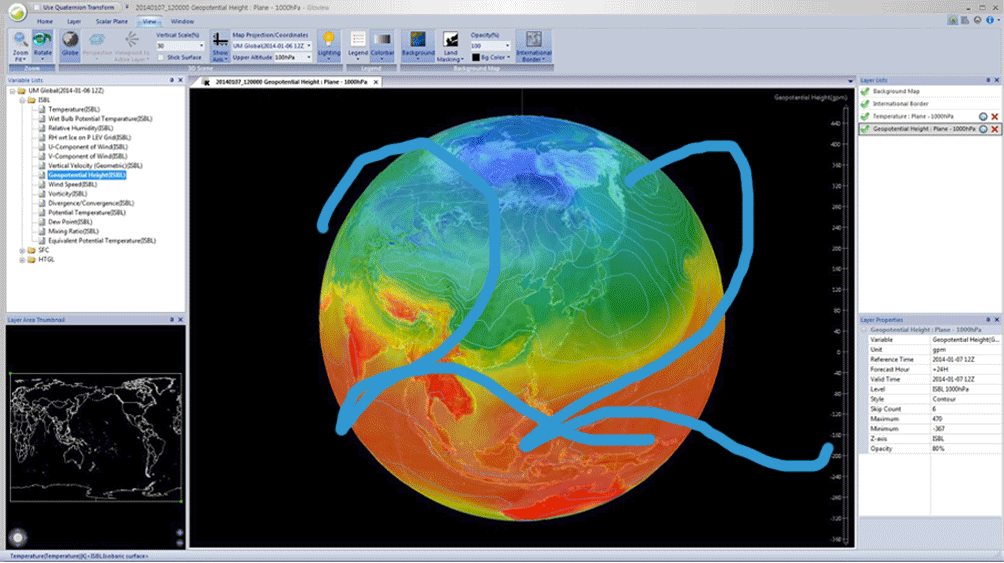
Task: Pin the Layer Area Thumbnail panel
Action: point(172,320)
